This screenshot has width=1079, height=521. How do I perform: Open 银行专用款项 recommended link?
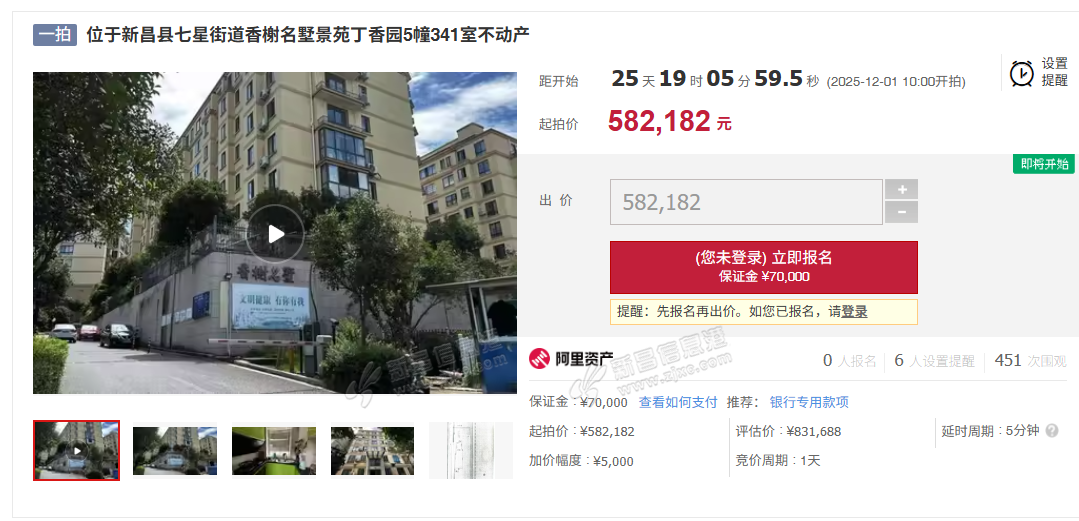click(809, 402)
